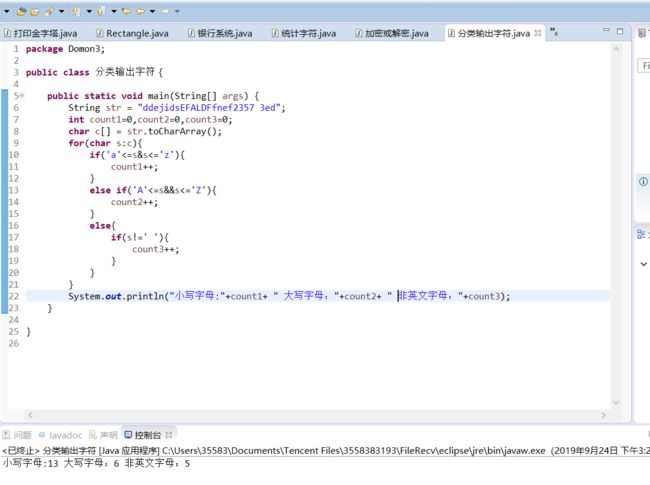Click the editor vertical scrollbar down arrow
650x485 pixels.
pyautogui.click(x=616, y=403)
